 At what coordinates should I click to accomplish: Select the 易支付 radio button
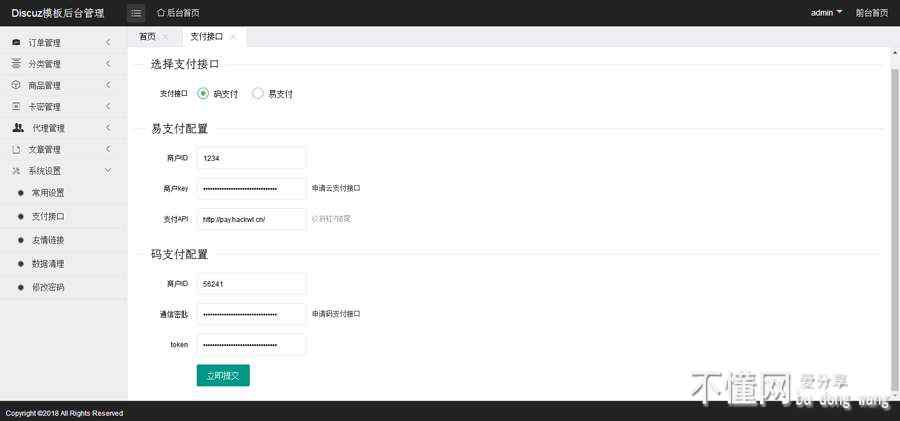(x=258, y=93)
